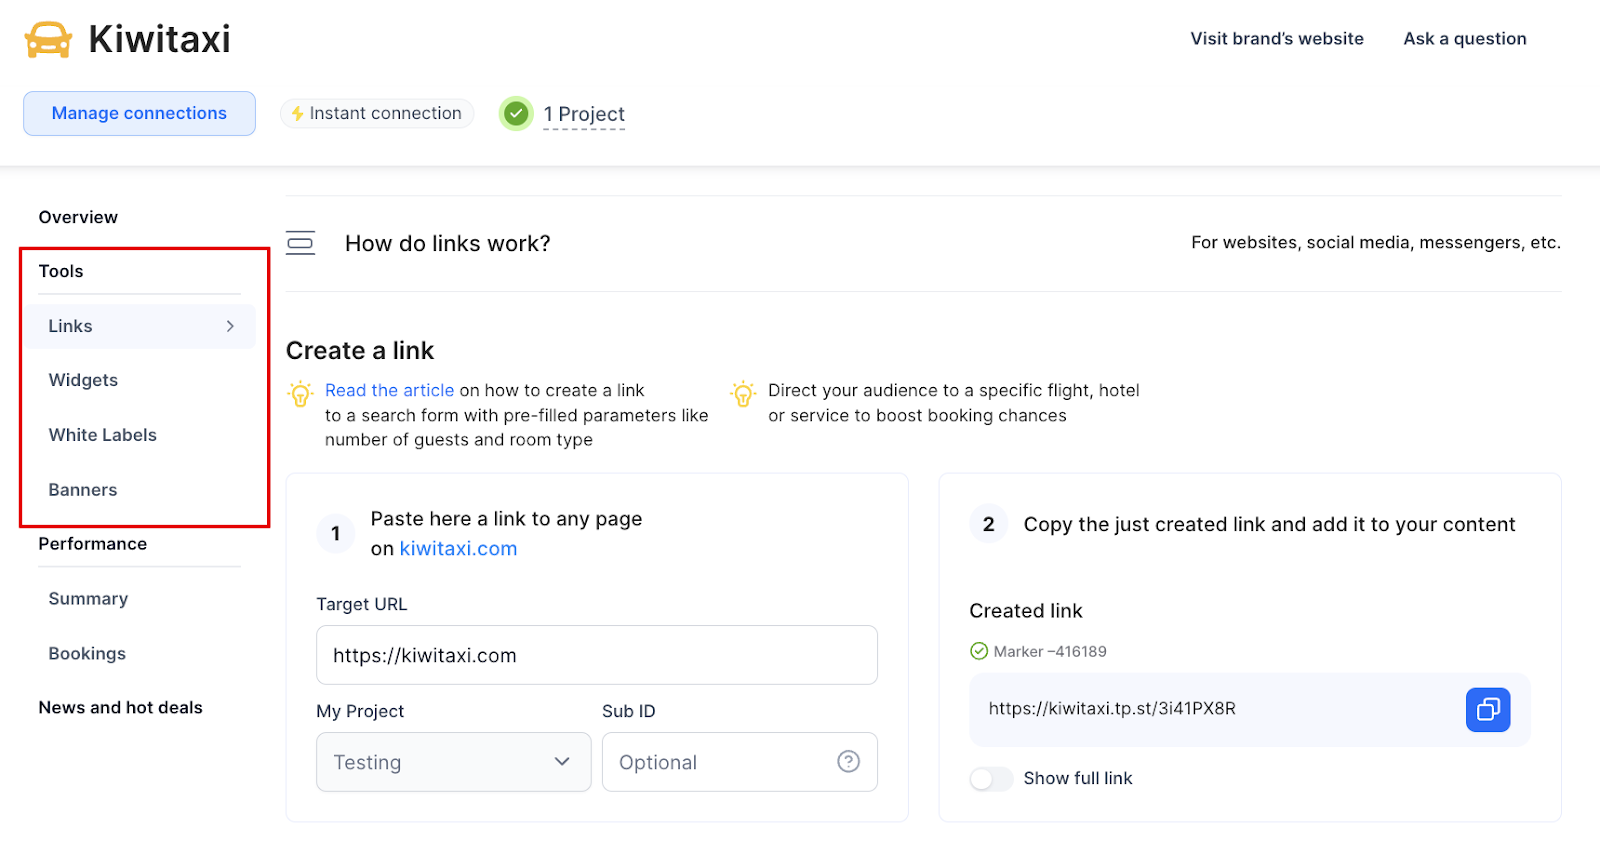Viewport: 1600px width, 841px height.
Task: Click Ask a question link
Action: click(1465, 39)
